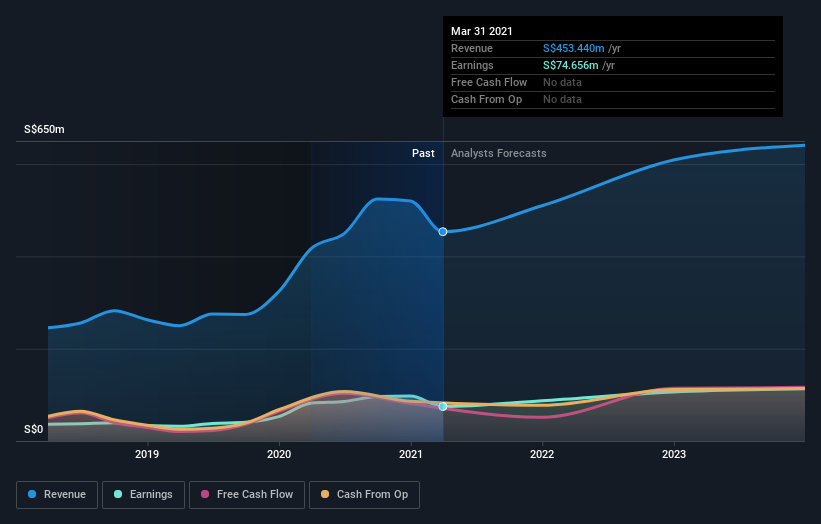Viewport: 821px width, 524px height.
Task: Toggle the Revenue legend series
Action: [x=57, y=495]
